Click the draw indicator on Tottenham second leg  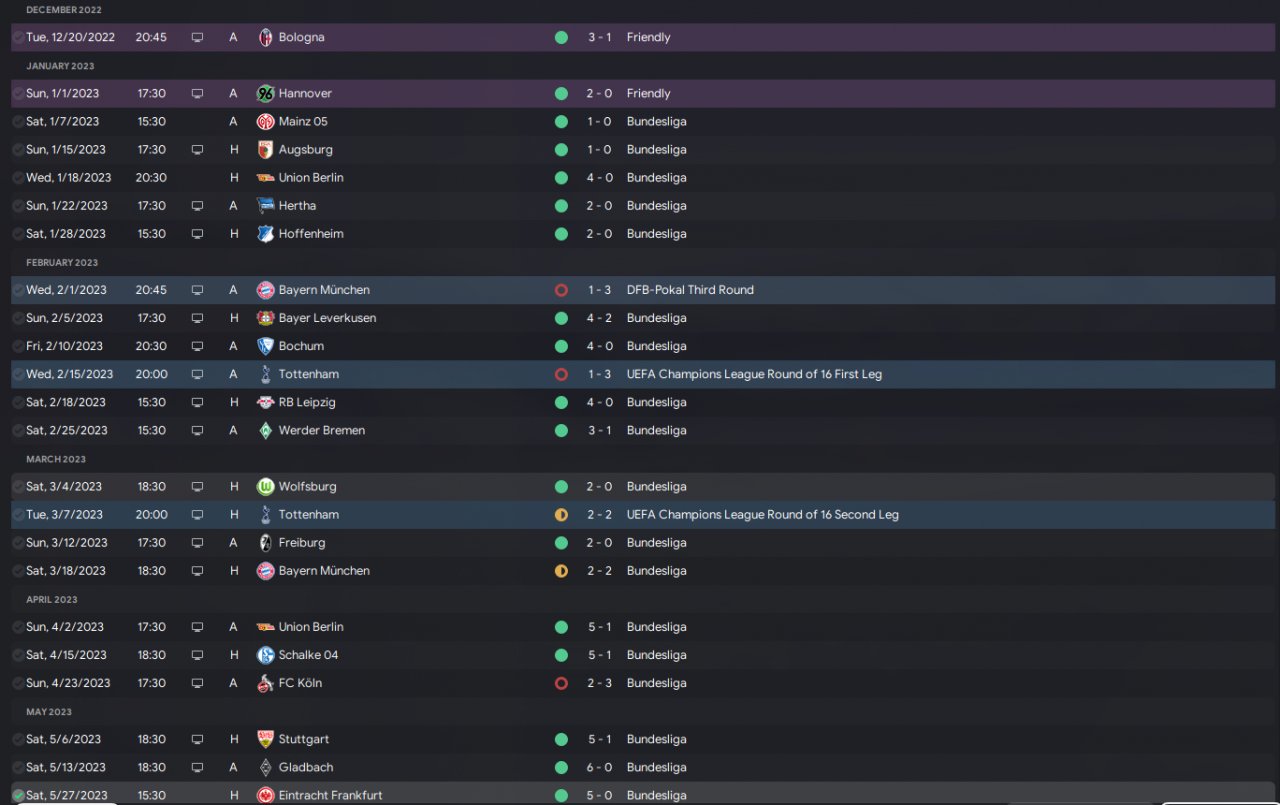[x=561, y=515]
